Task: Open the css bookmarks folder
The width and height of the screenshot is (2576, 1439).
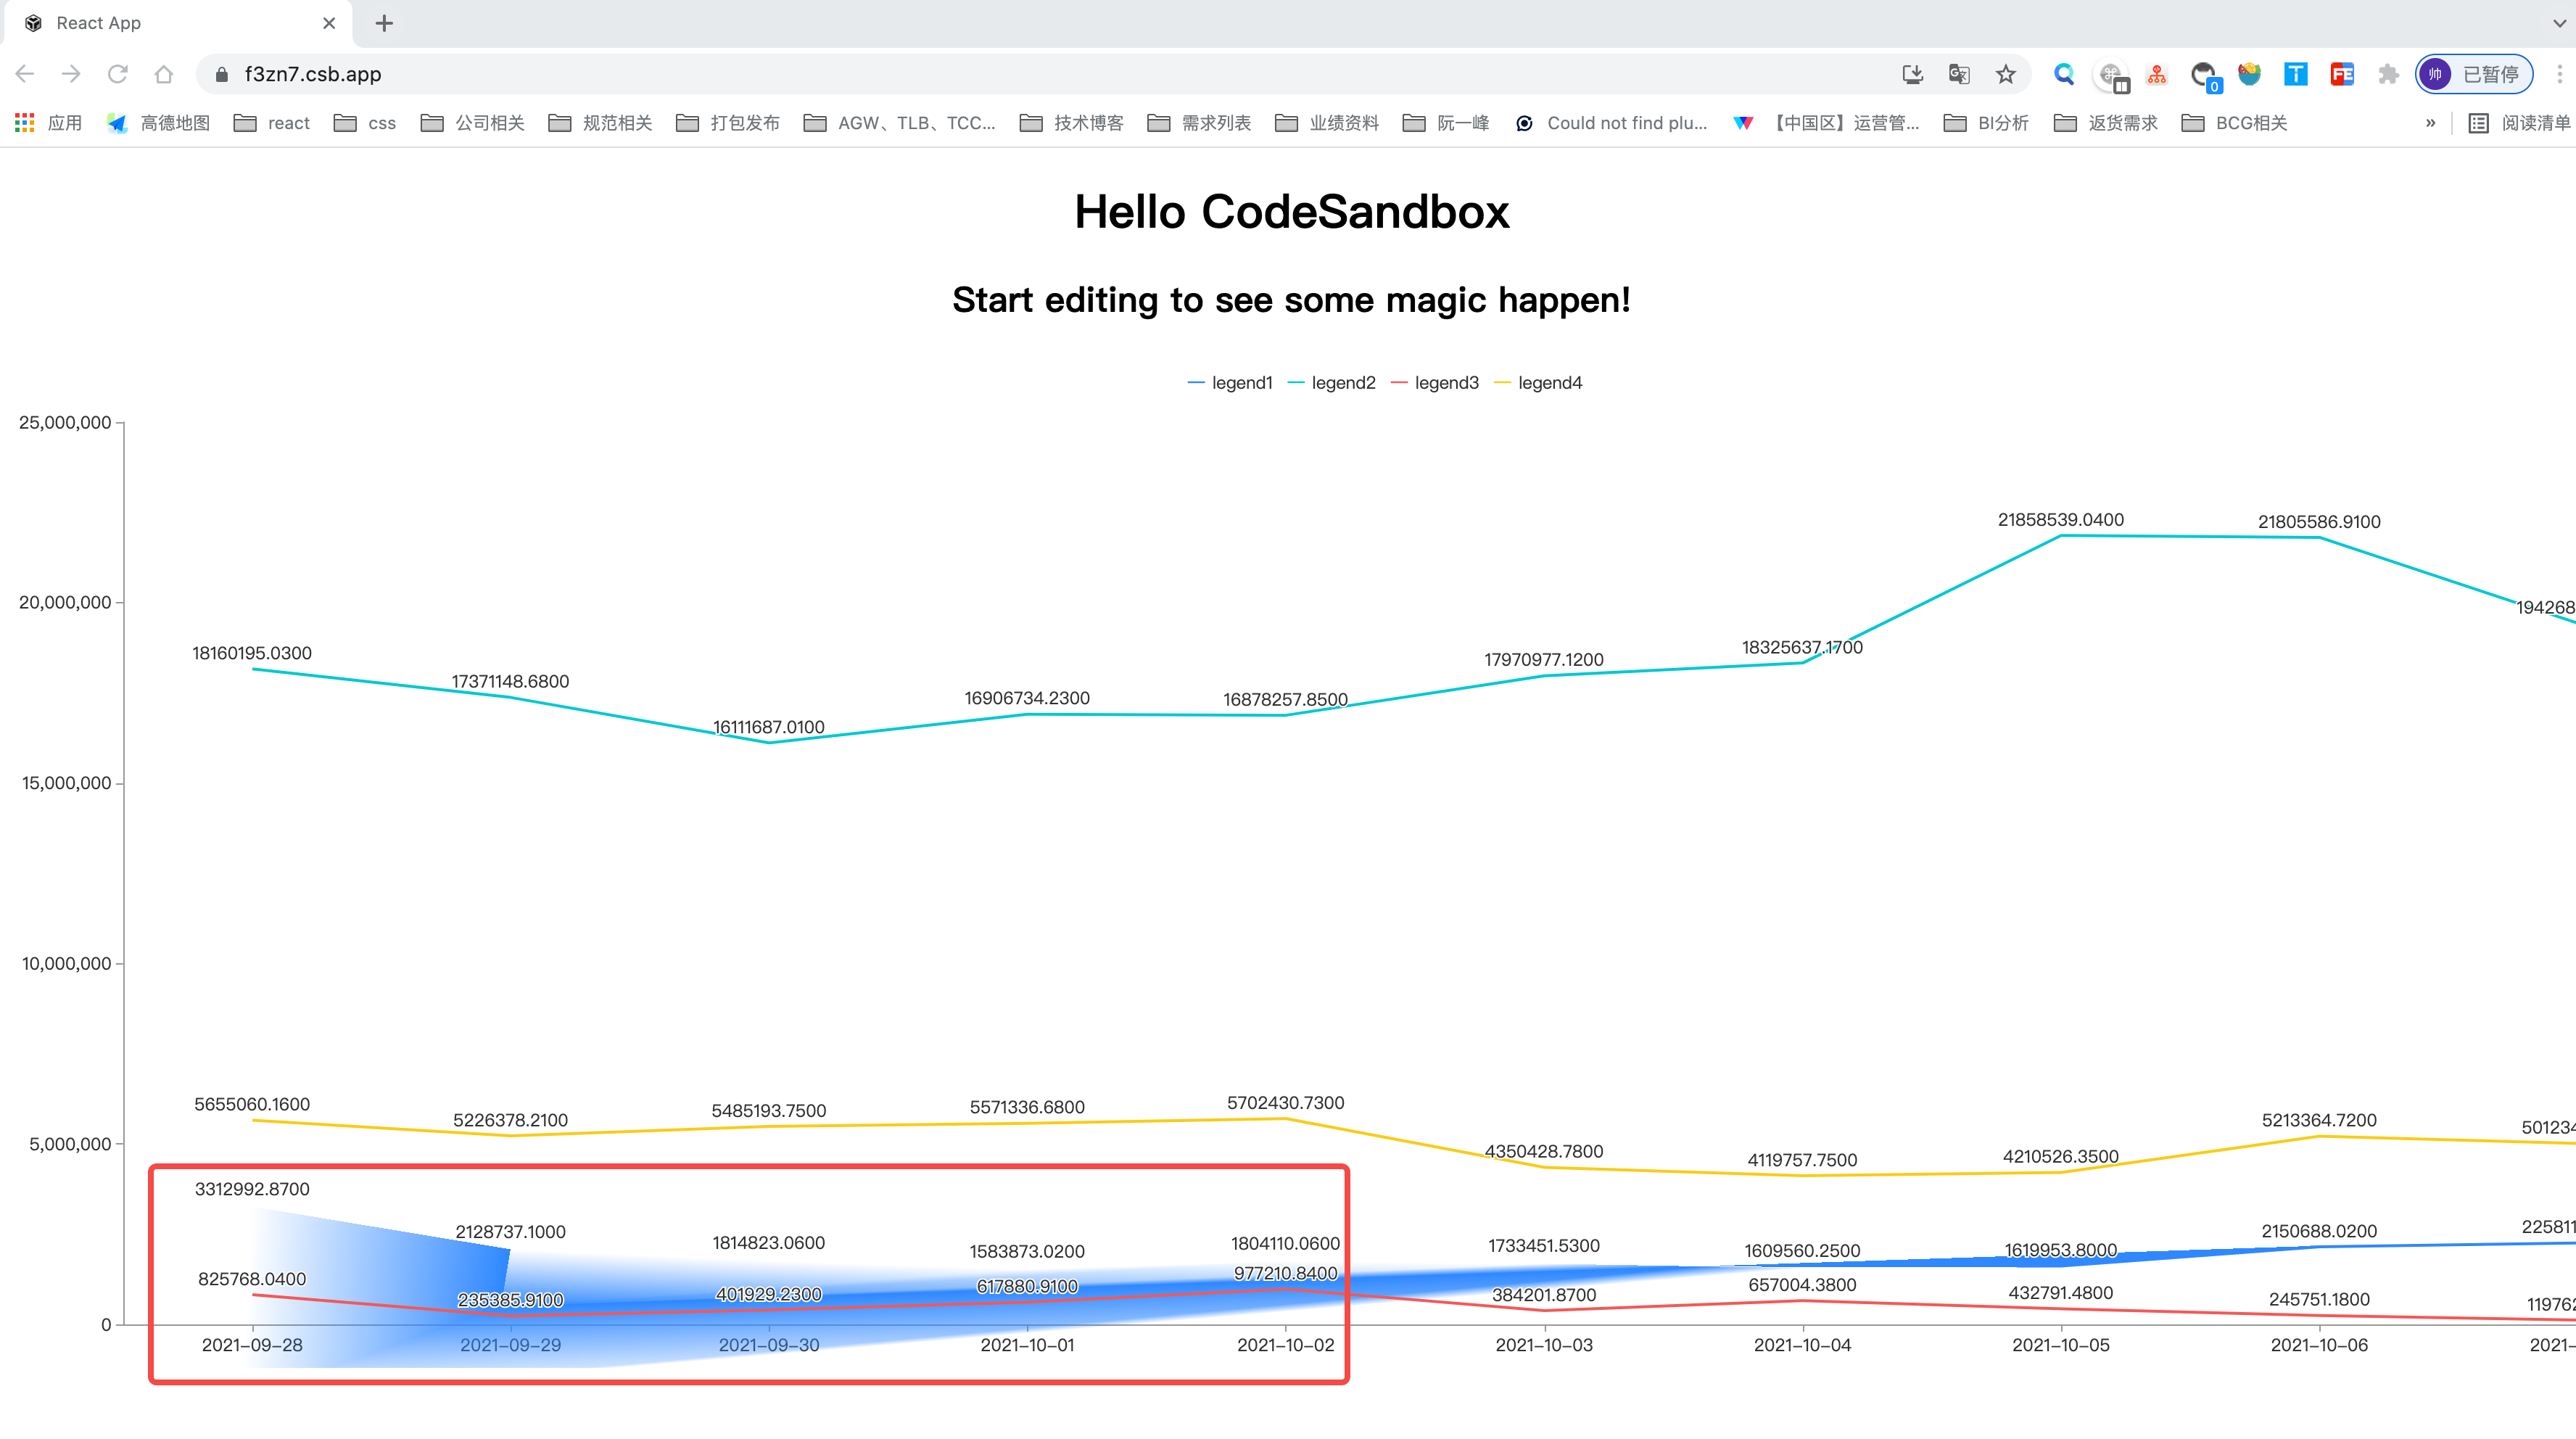Action: (365, 123)
